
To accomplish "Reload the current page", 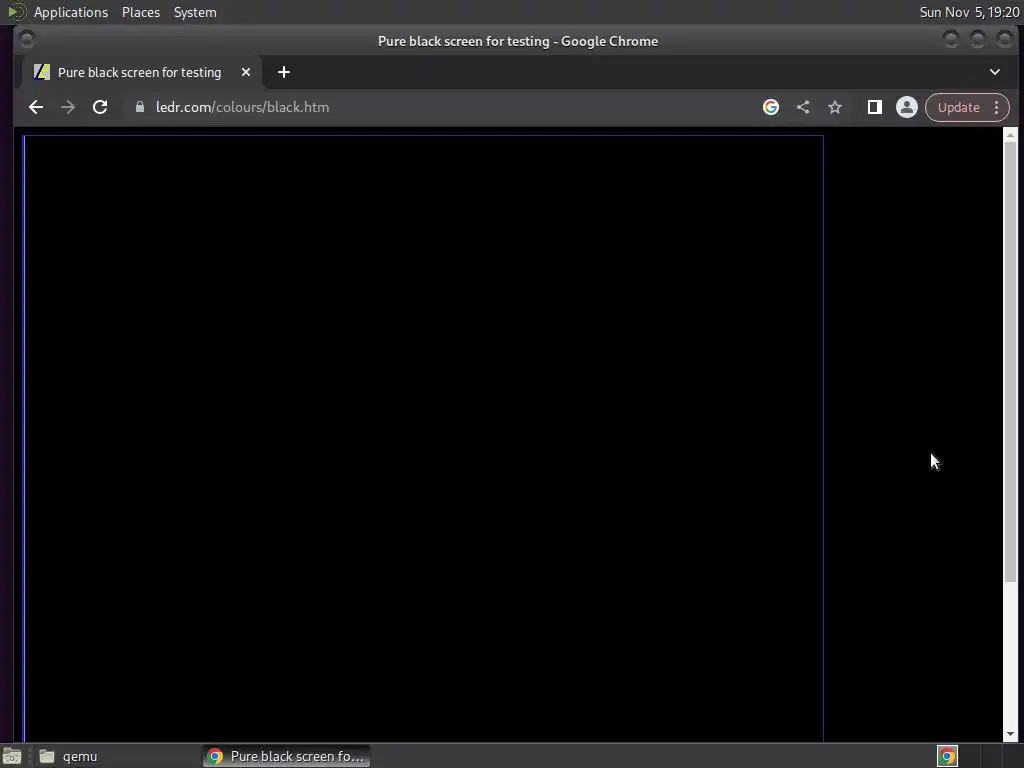I will [x=100, y=107].
